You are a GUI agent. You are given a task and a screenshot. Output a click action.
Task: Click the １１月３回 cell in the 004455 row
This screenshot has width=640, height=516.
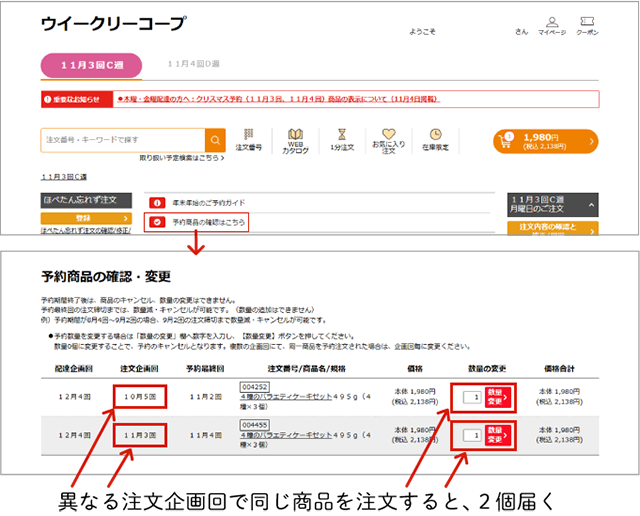tap(140, 435)
